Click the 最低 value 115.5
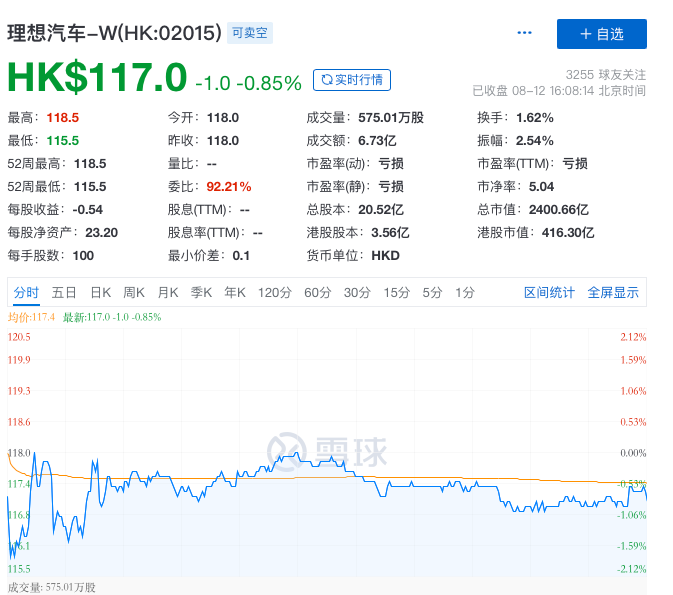This screenshot has width=673, height=595. coord(63,140)
